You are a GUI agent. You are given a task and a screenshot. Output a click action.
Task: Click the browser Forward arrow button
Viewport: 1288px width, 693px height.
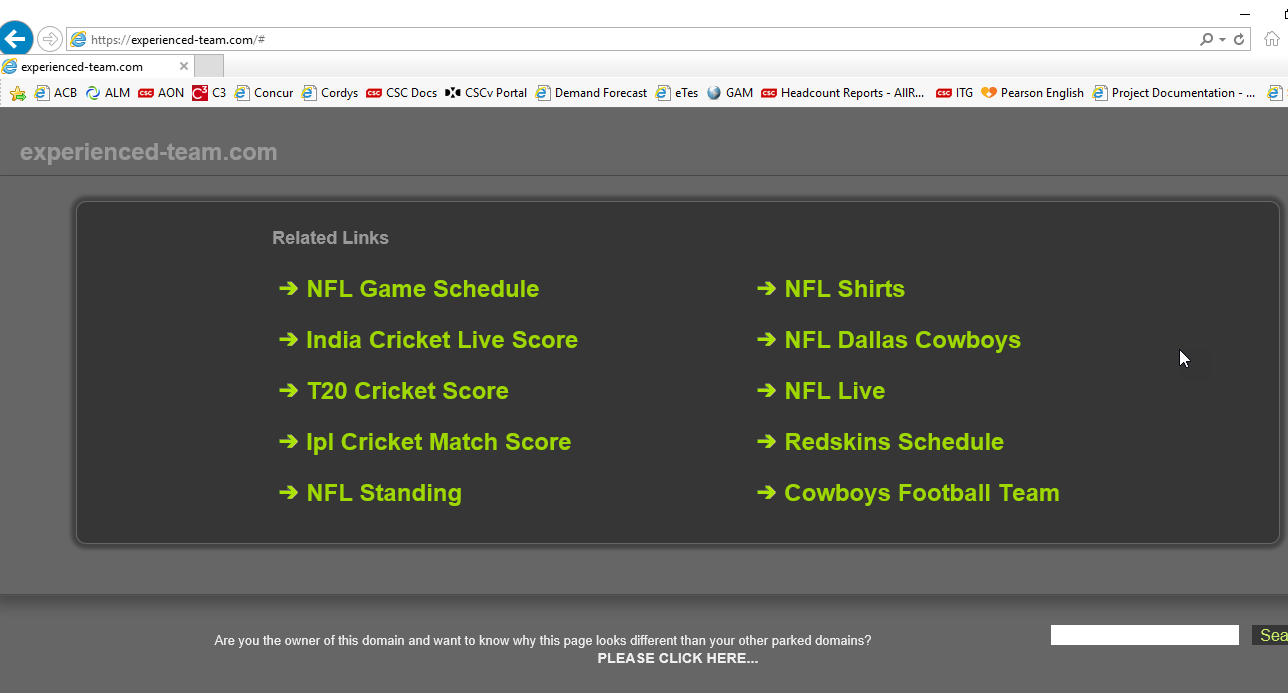pos(50,40)
